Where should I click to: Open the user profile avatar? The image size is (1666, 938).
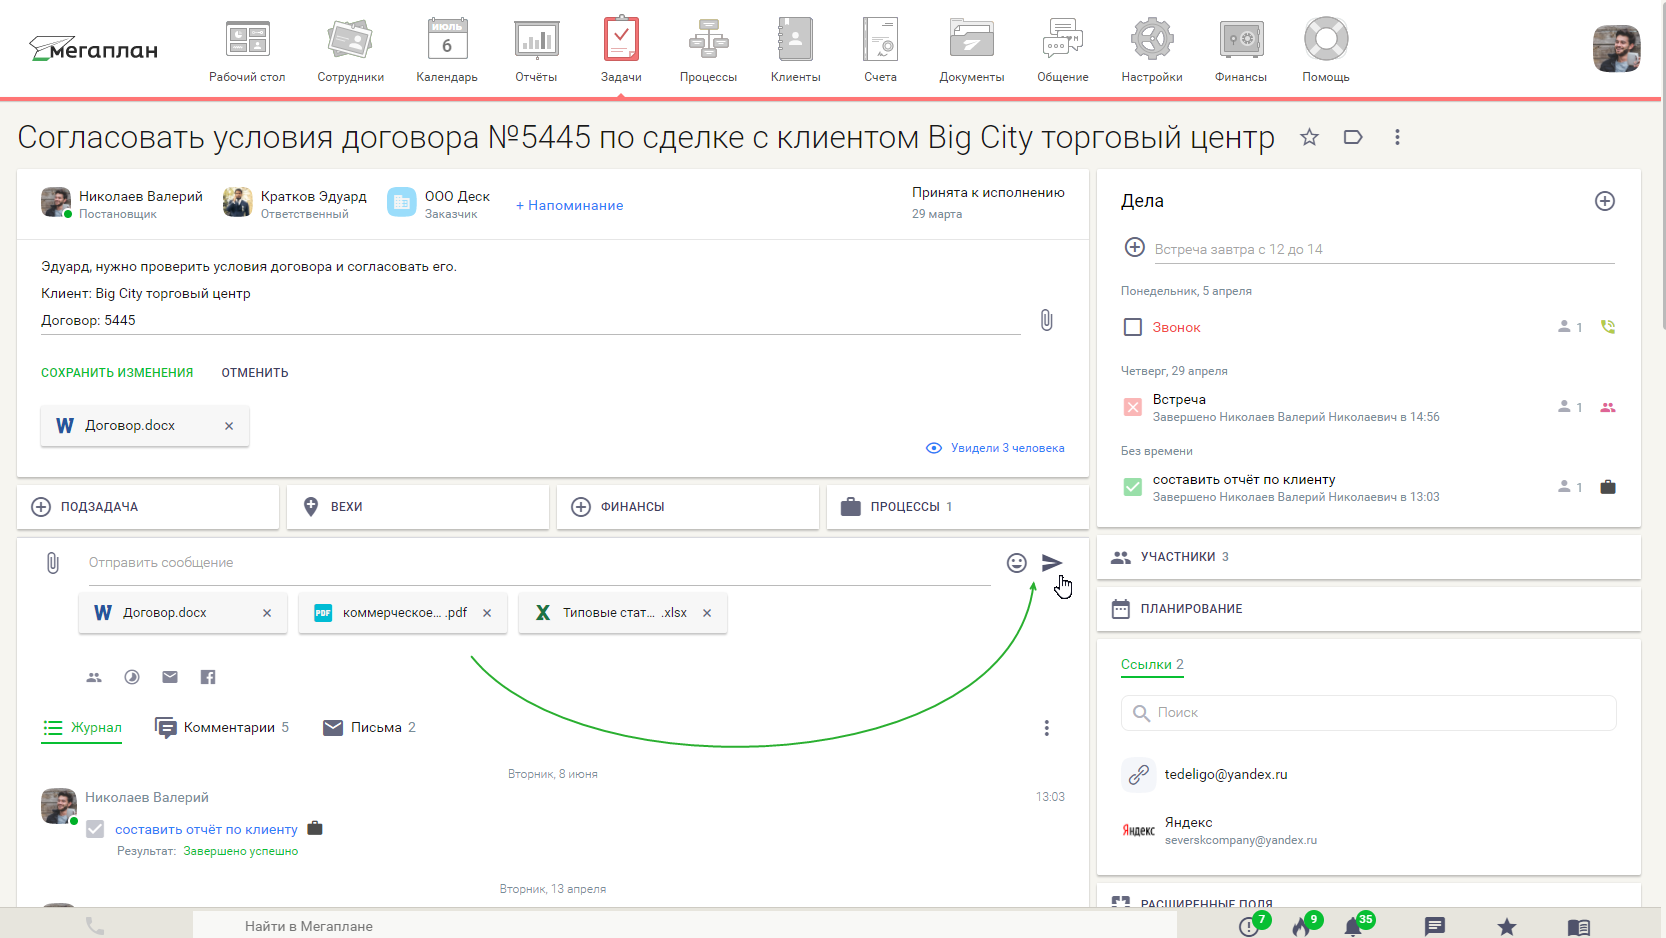coord(1616,49)
